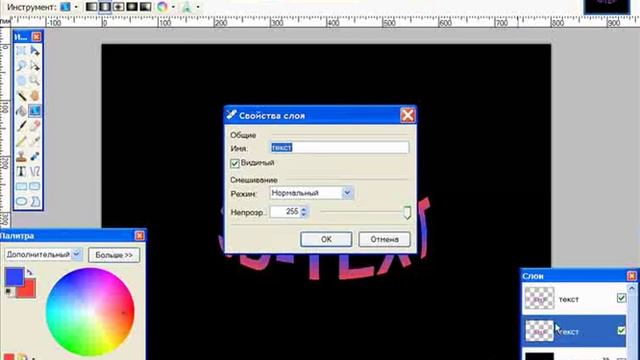640x360 pixels.
Task: Open the antialiasing dropdown arrow
Action: (198, 7)
